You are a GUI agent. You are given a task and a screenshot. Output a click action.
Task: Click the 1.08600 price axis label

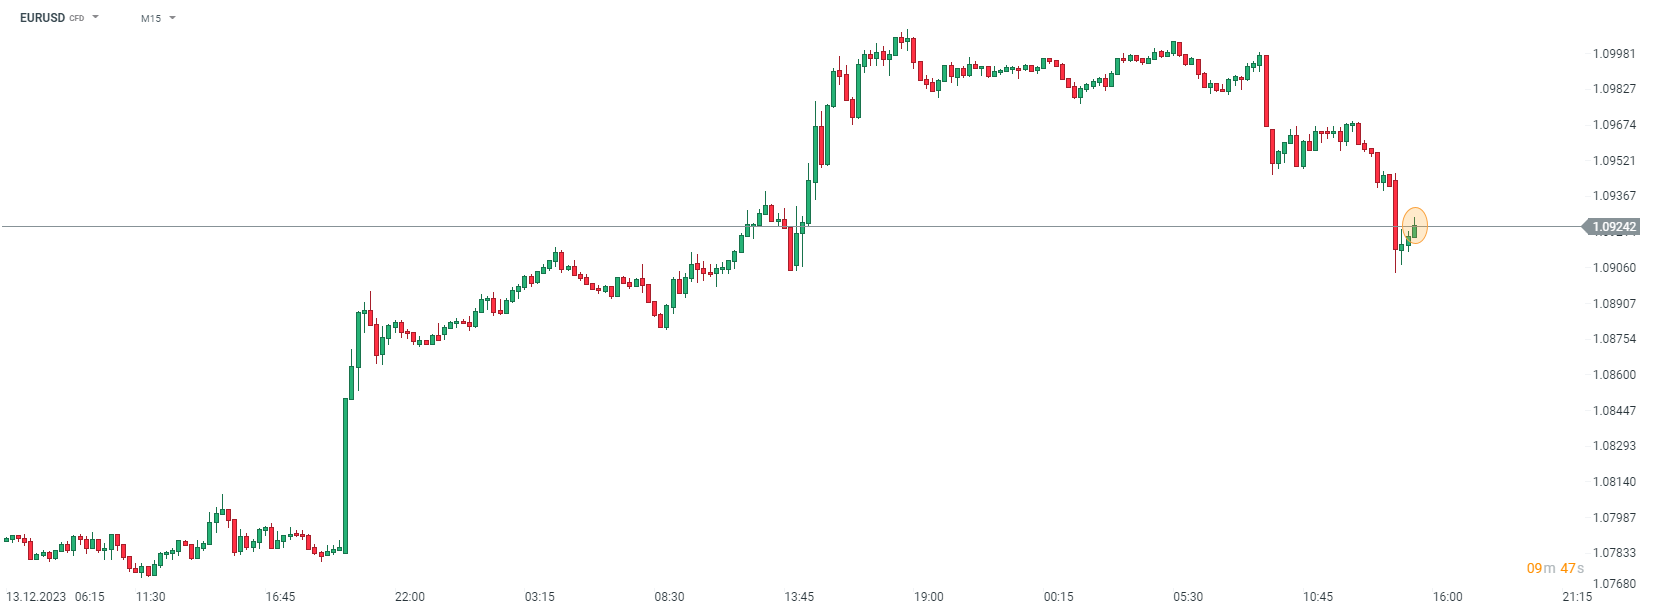(1614, 375)
